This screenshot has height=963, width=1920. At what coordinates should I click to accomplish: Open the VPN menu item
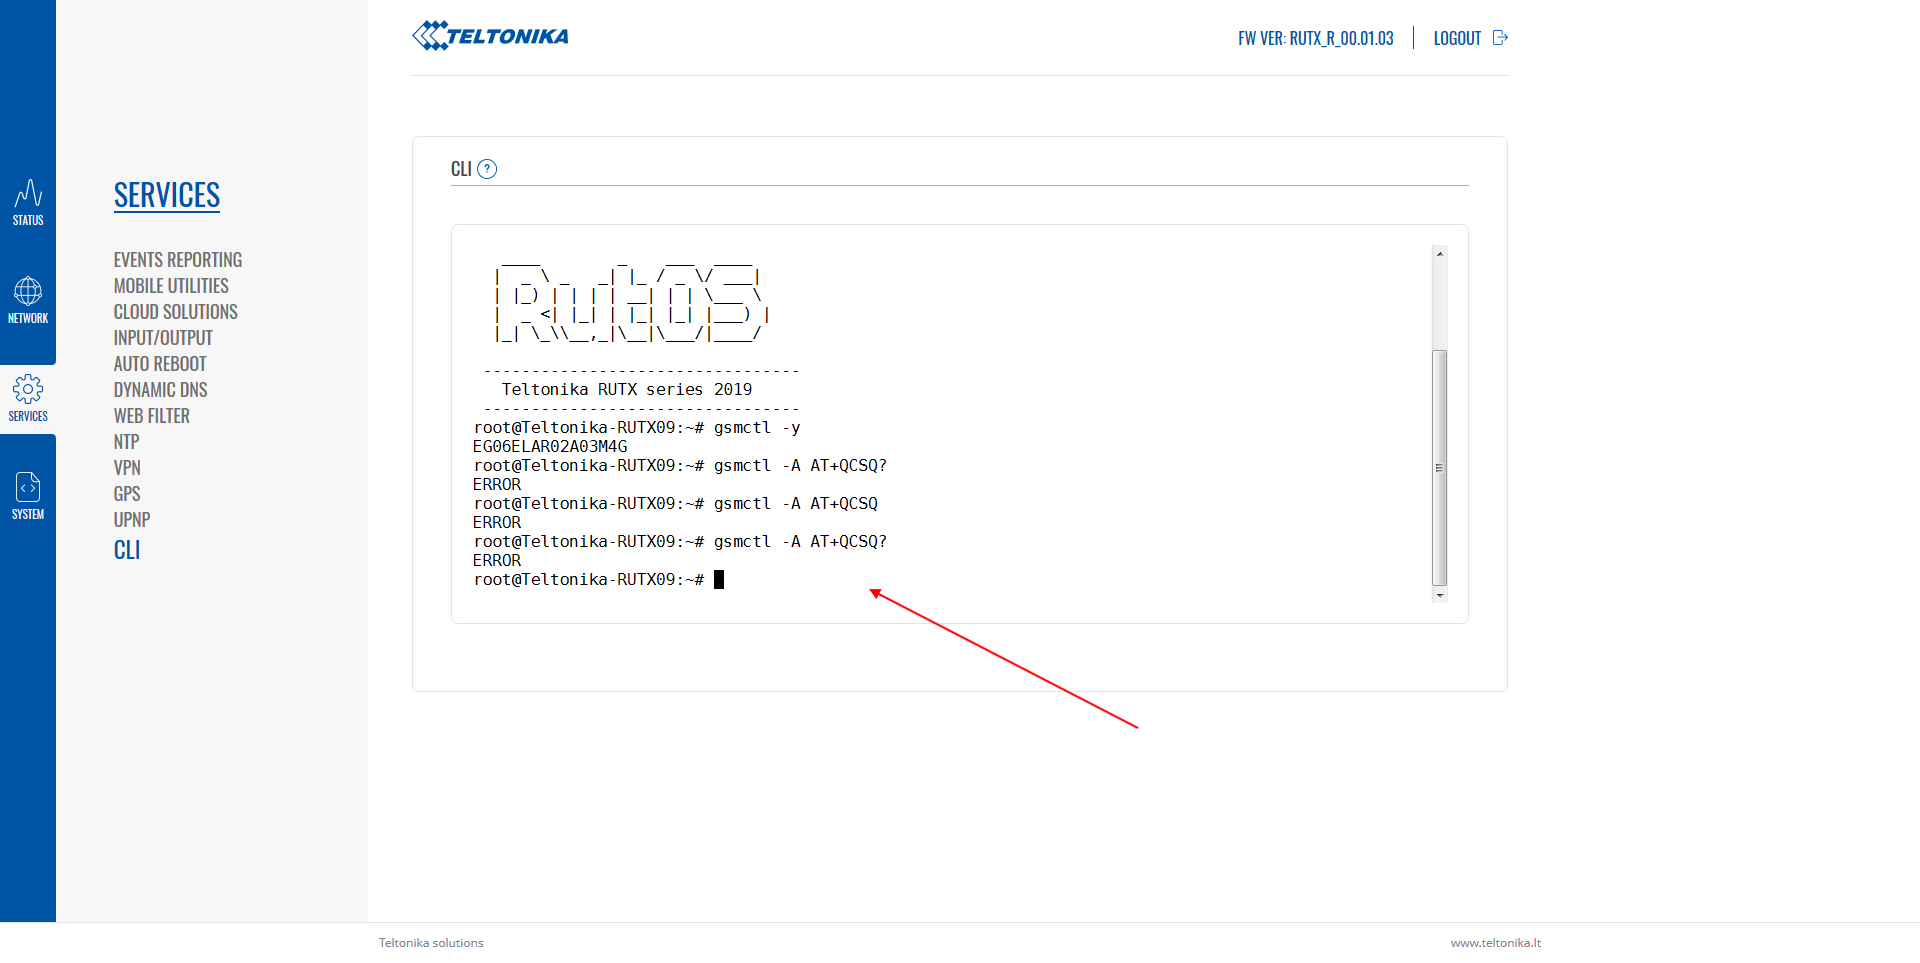[127, 468]
